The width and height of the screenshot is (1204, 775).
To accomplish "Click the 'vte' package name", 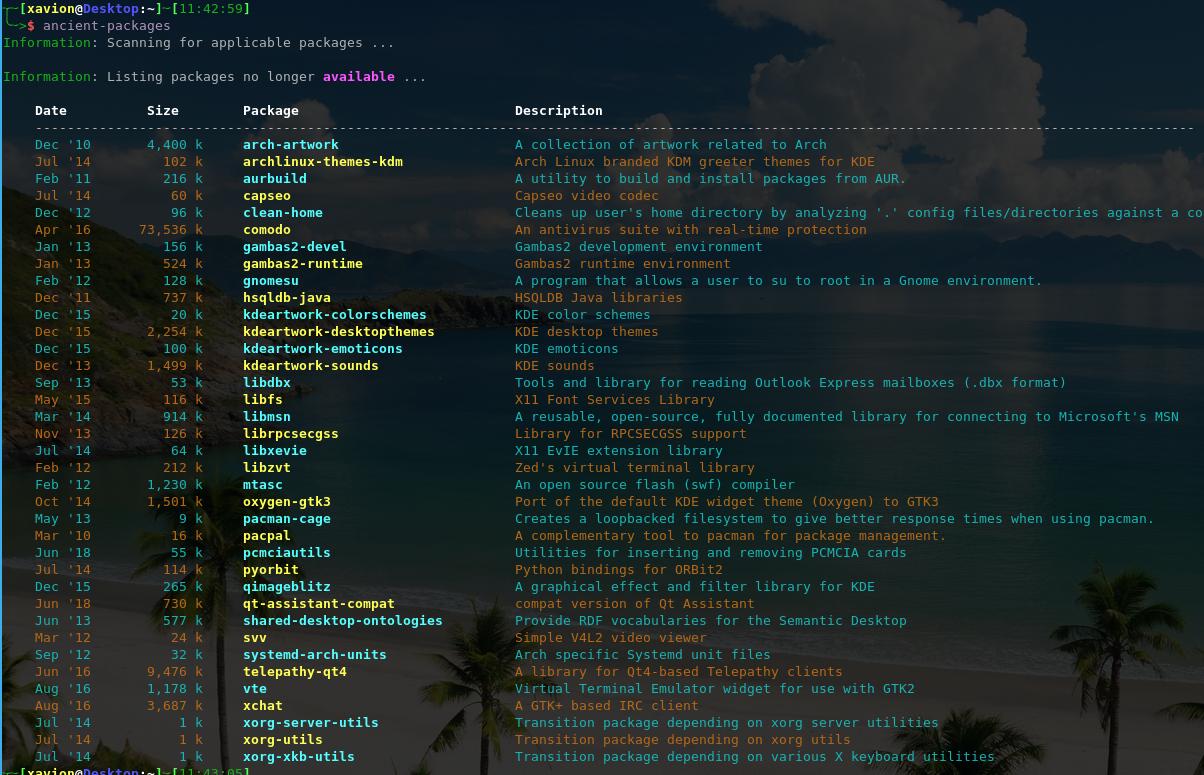I will (255, 688).
